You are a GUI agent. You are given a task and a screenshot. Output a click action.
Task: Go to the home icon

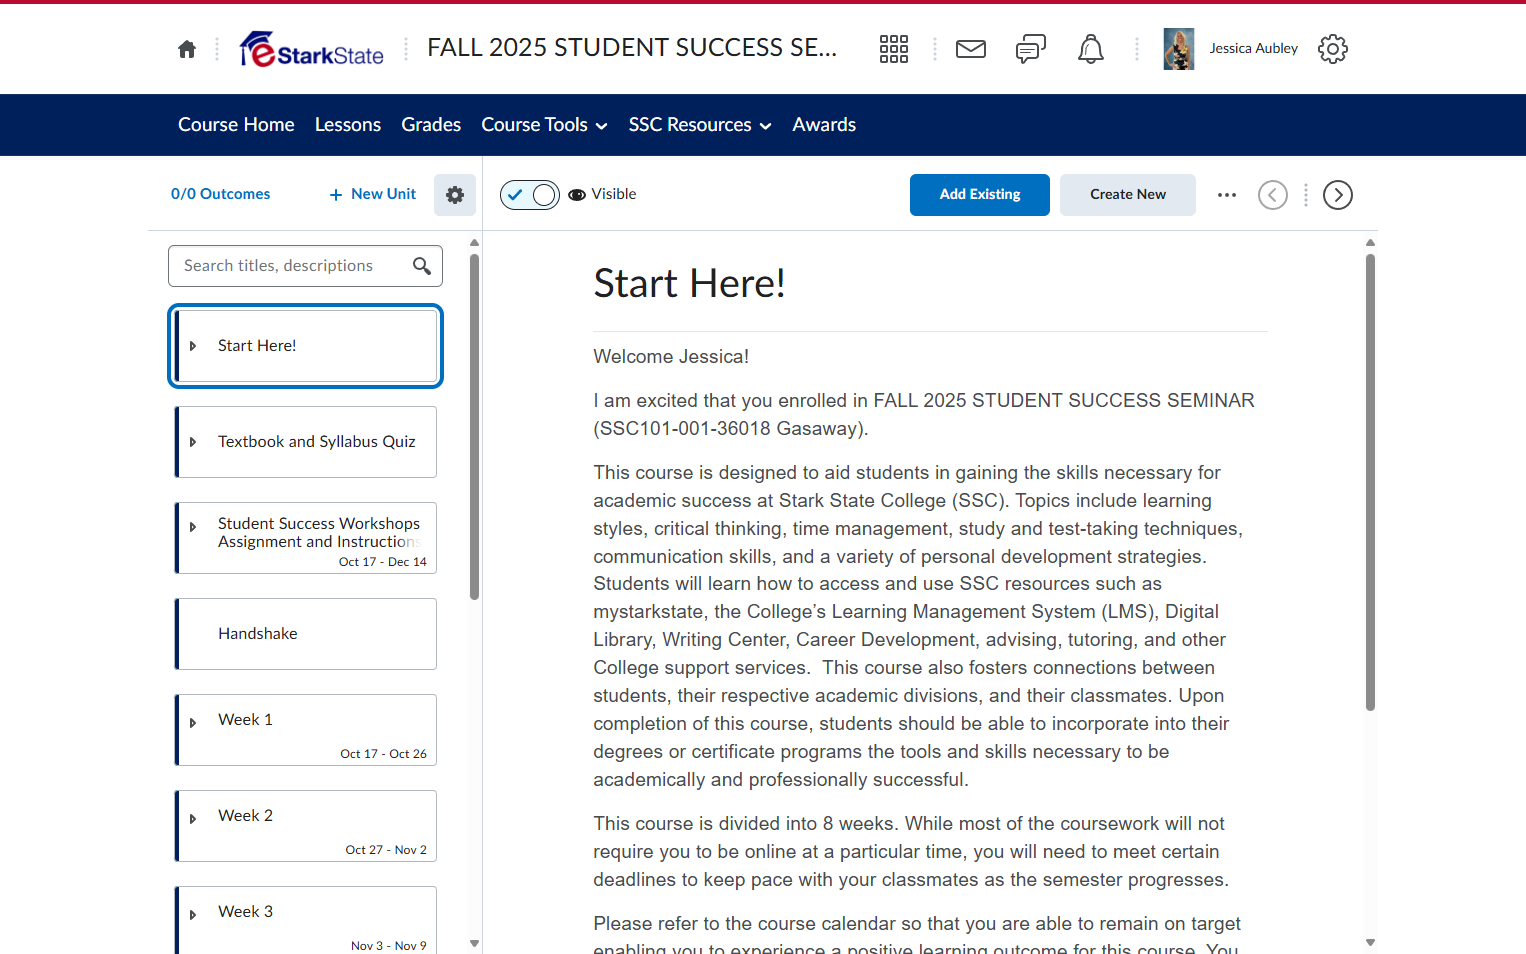tap(187, 49)
